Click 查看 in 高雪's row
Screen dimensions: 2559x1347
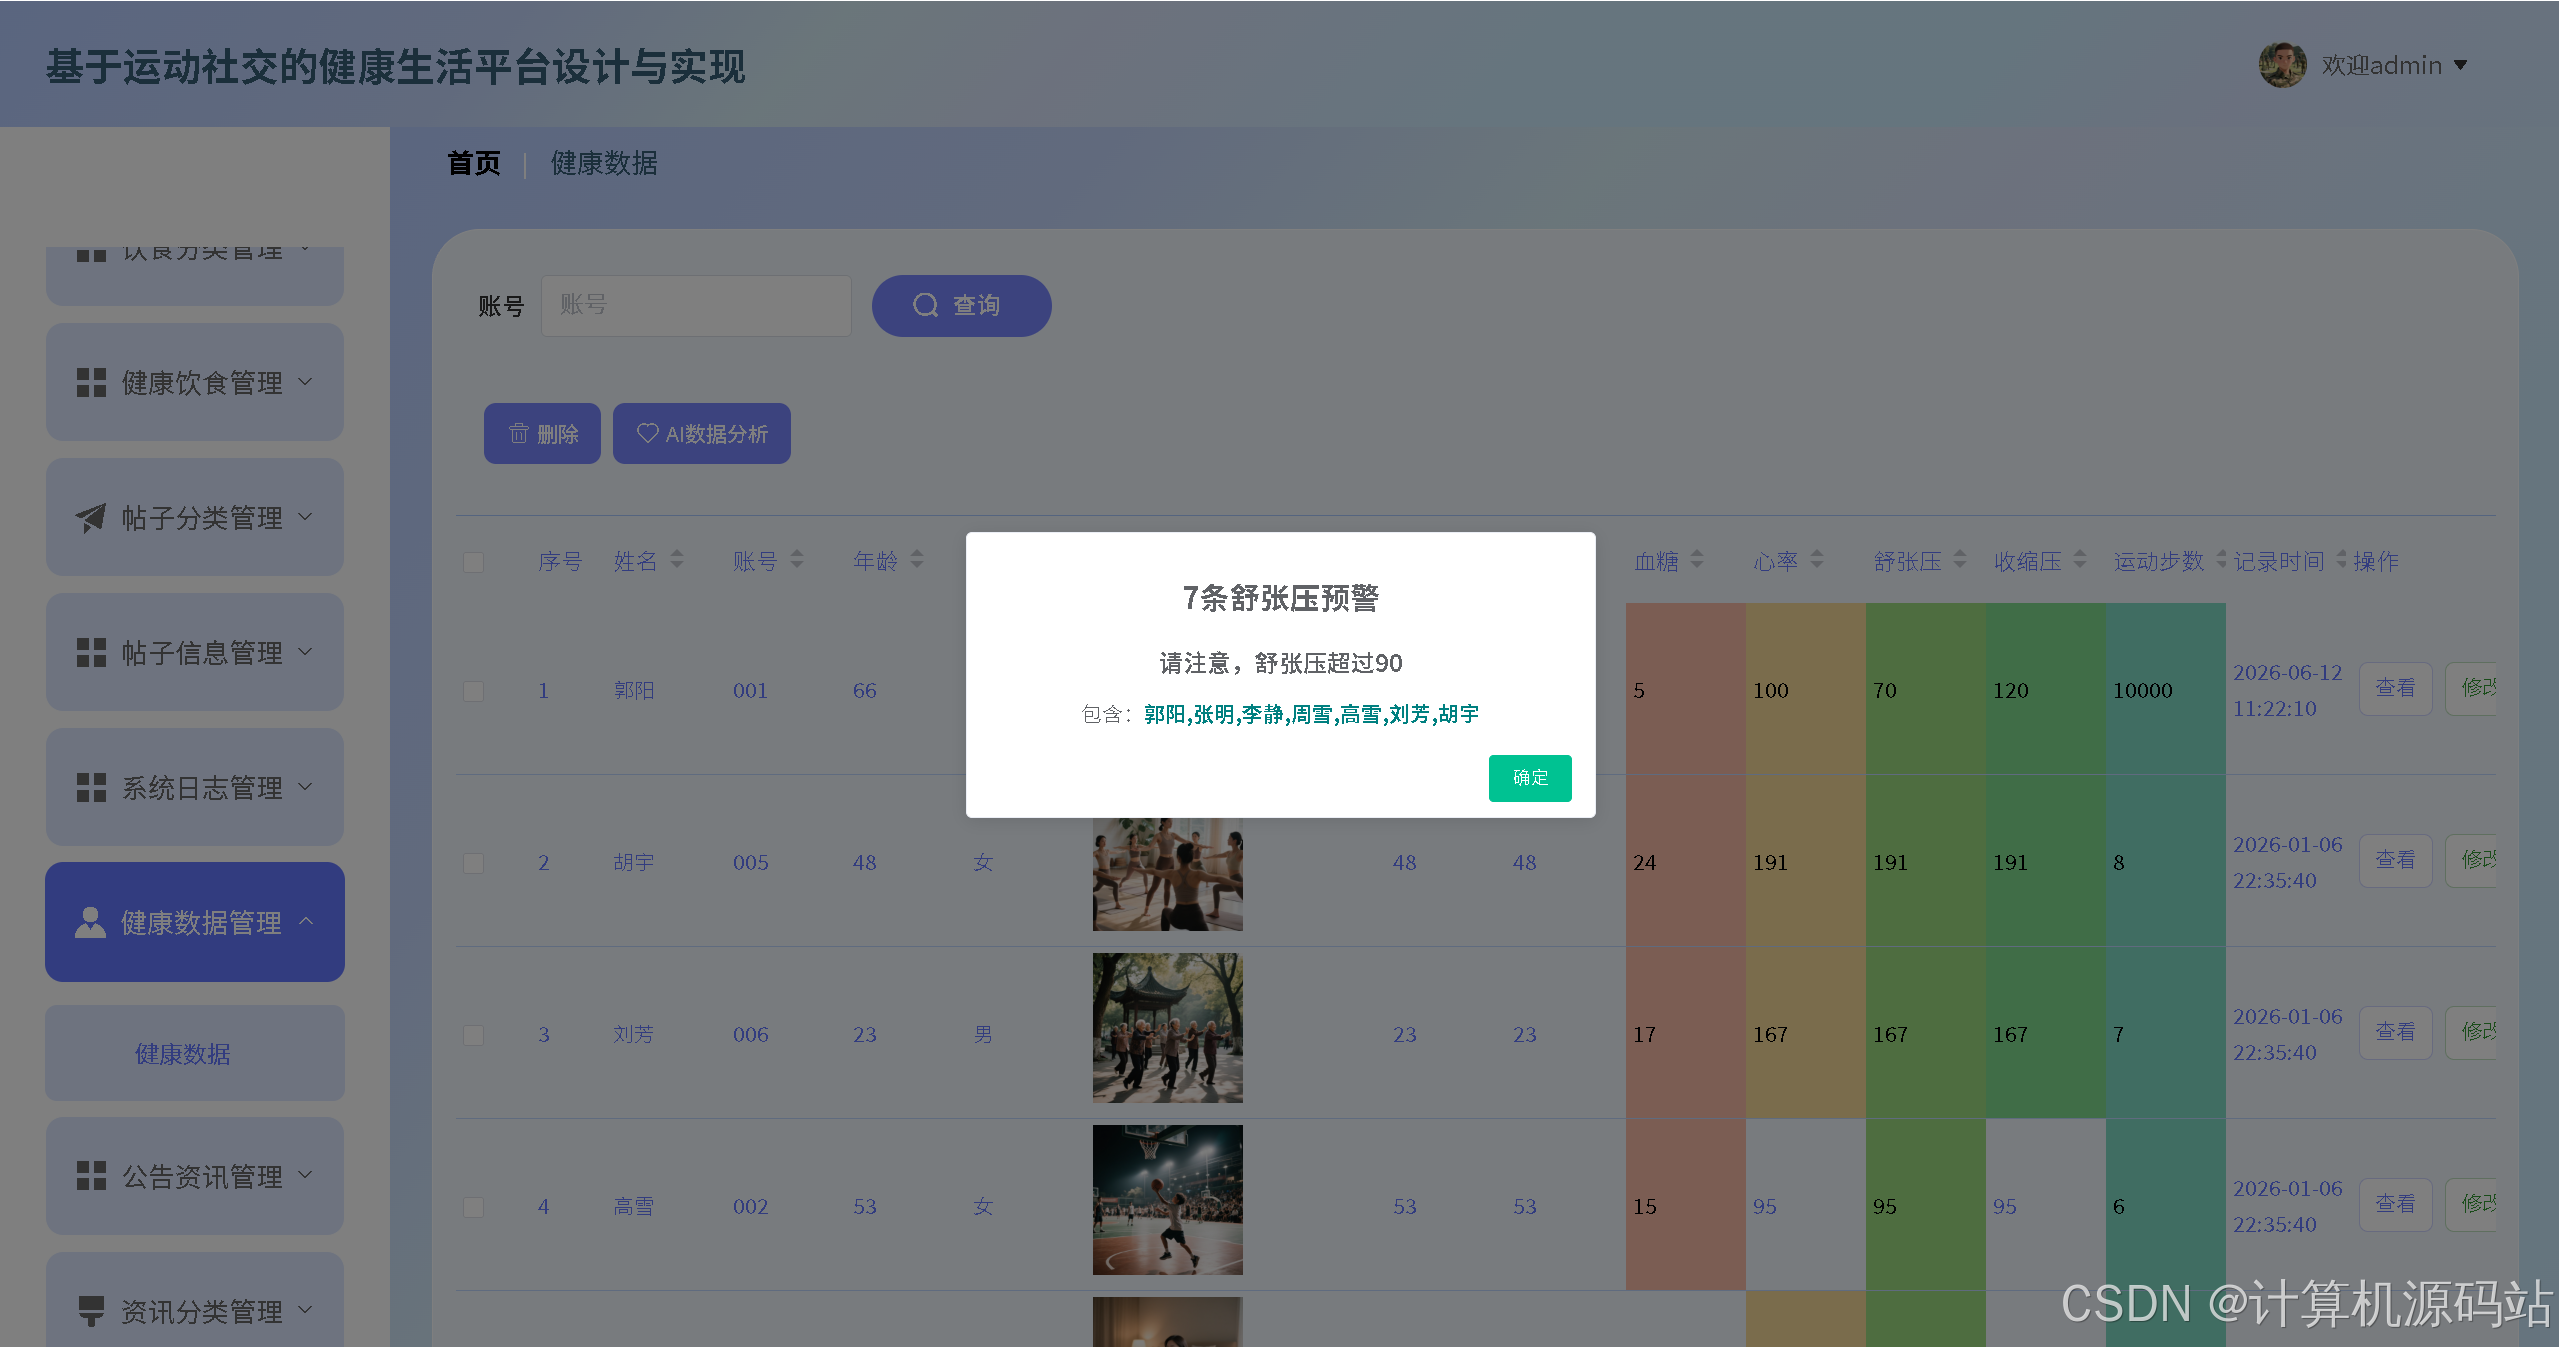[x=2395, y=1204]
